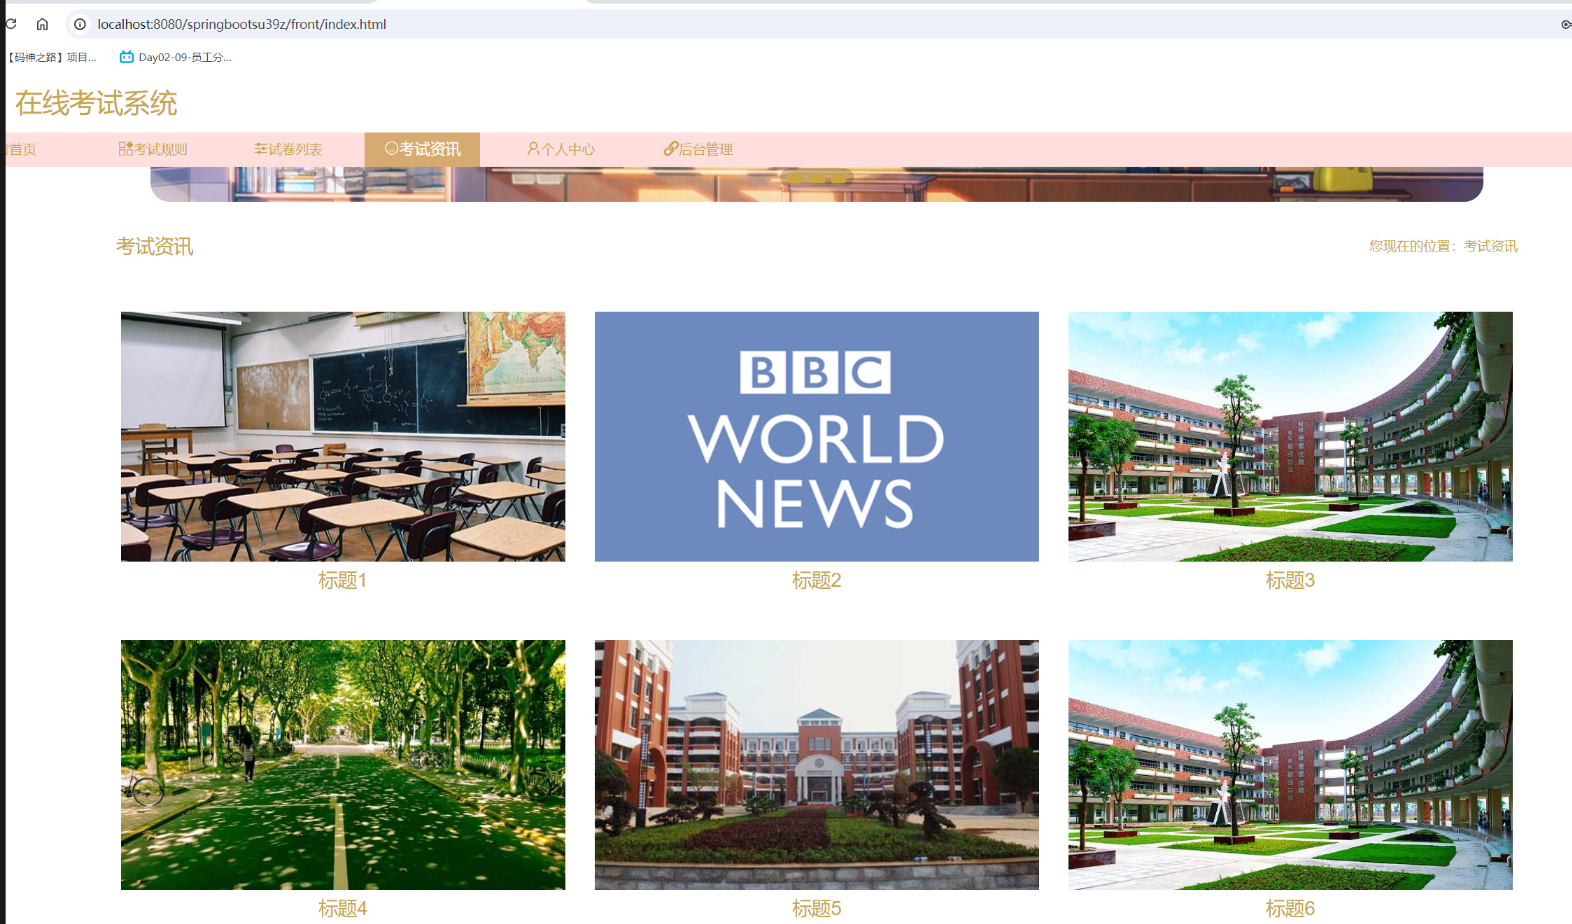1572x924 pixels.
Task: Open the BBC World News thumbnail
Action: click(816, 436)
